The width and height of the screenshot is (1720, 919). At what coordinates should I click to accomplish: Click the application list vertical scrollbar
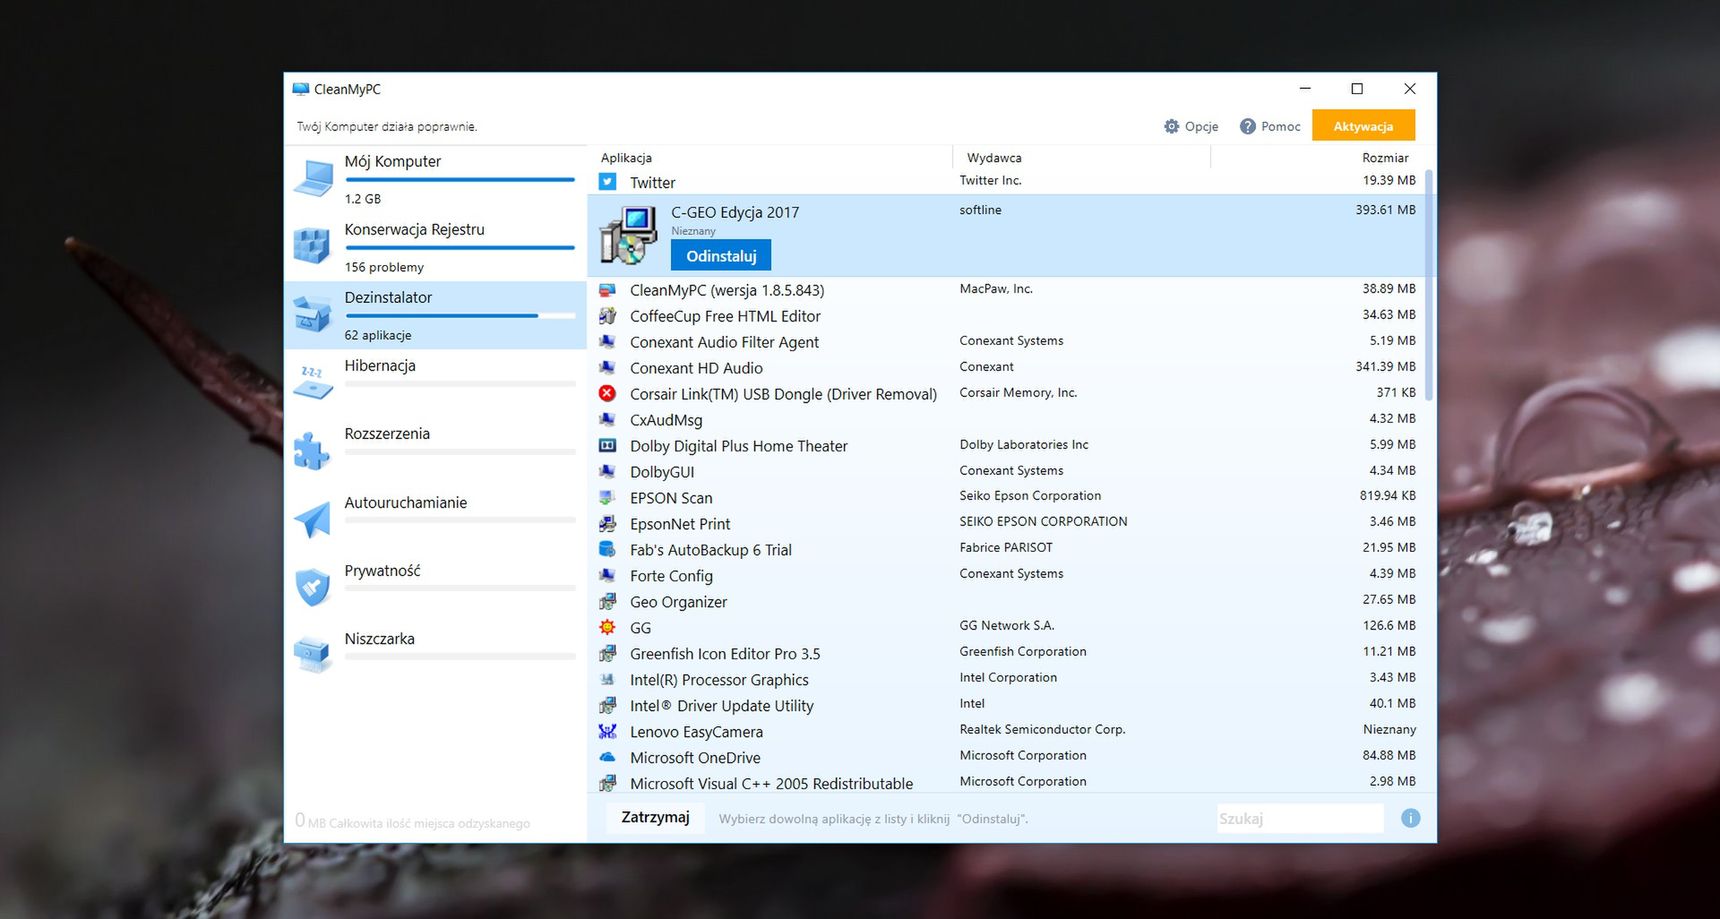[x=1429, y=284]
